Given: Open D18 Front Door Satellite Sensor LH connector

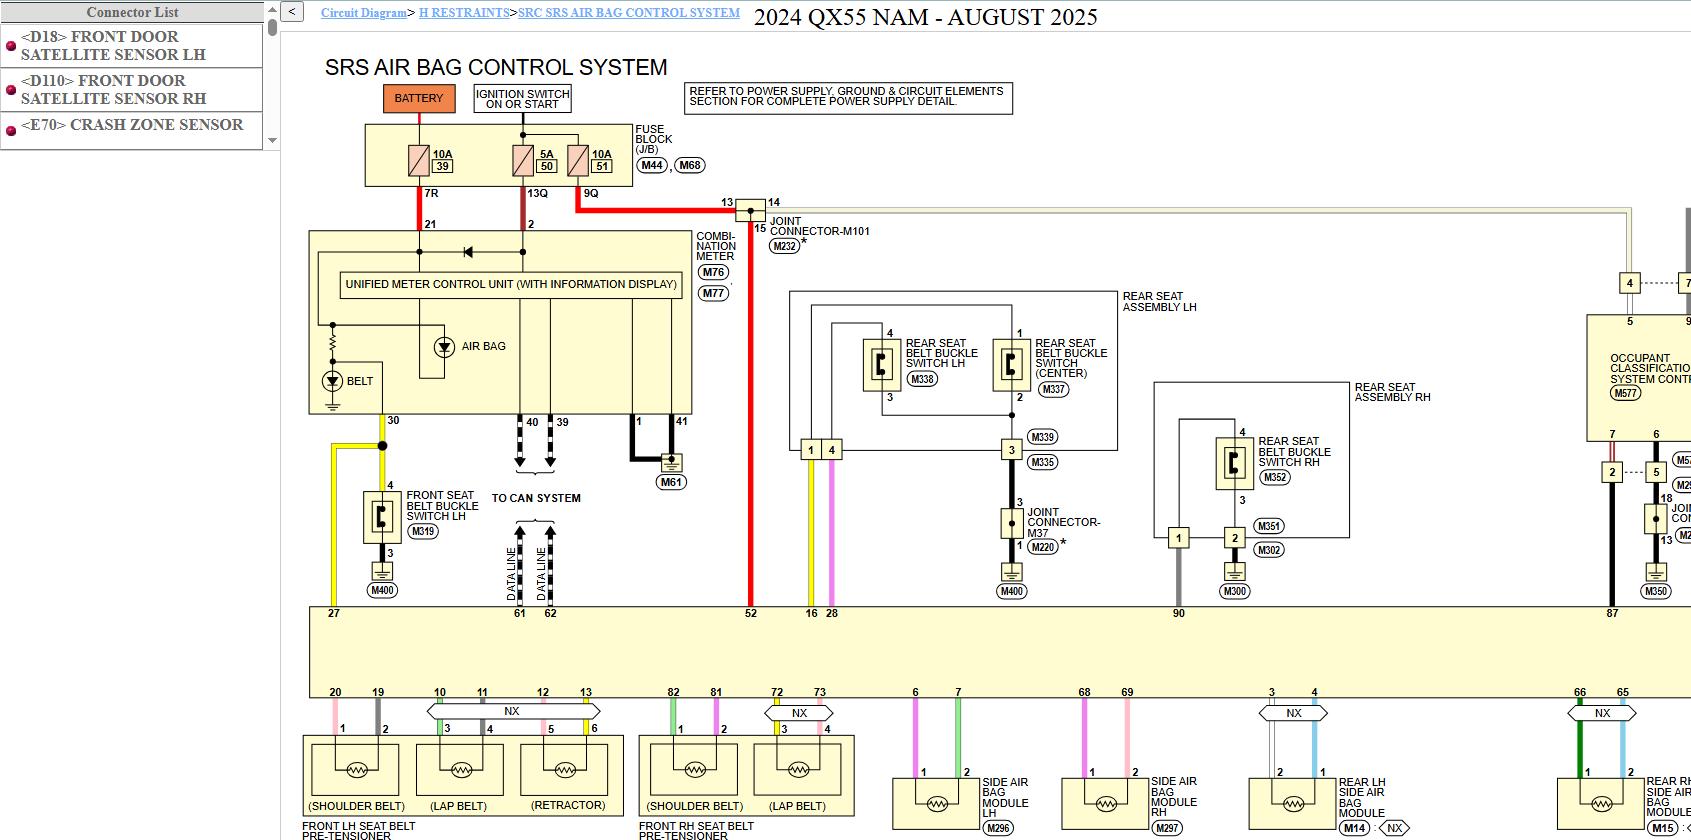Looking at the screenshot, I should click(113, 46).
